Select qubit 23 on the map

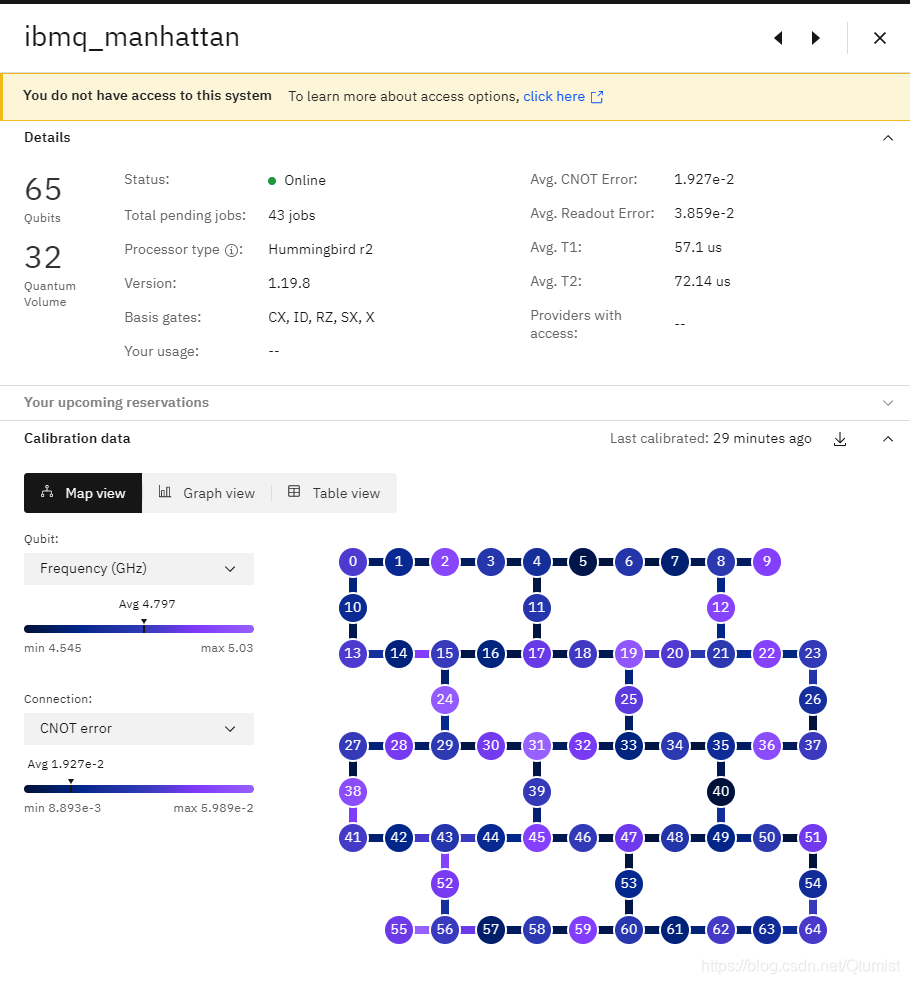tap(813, 653)
